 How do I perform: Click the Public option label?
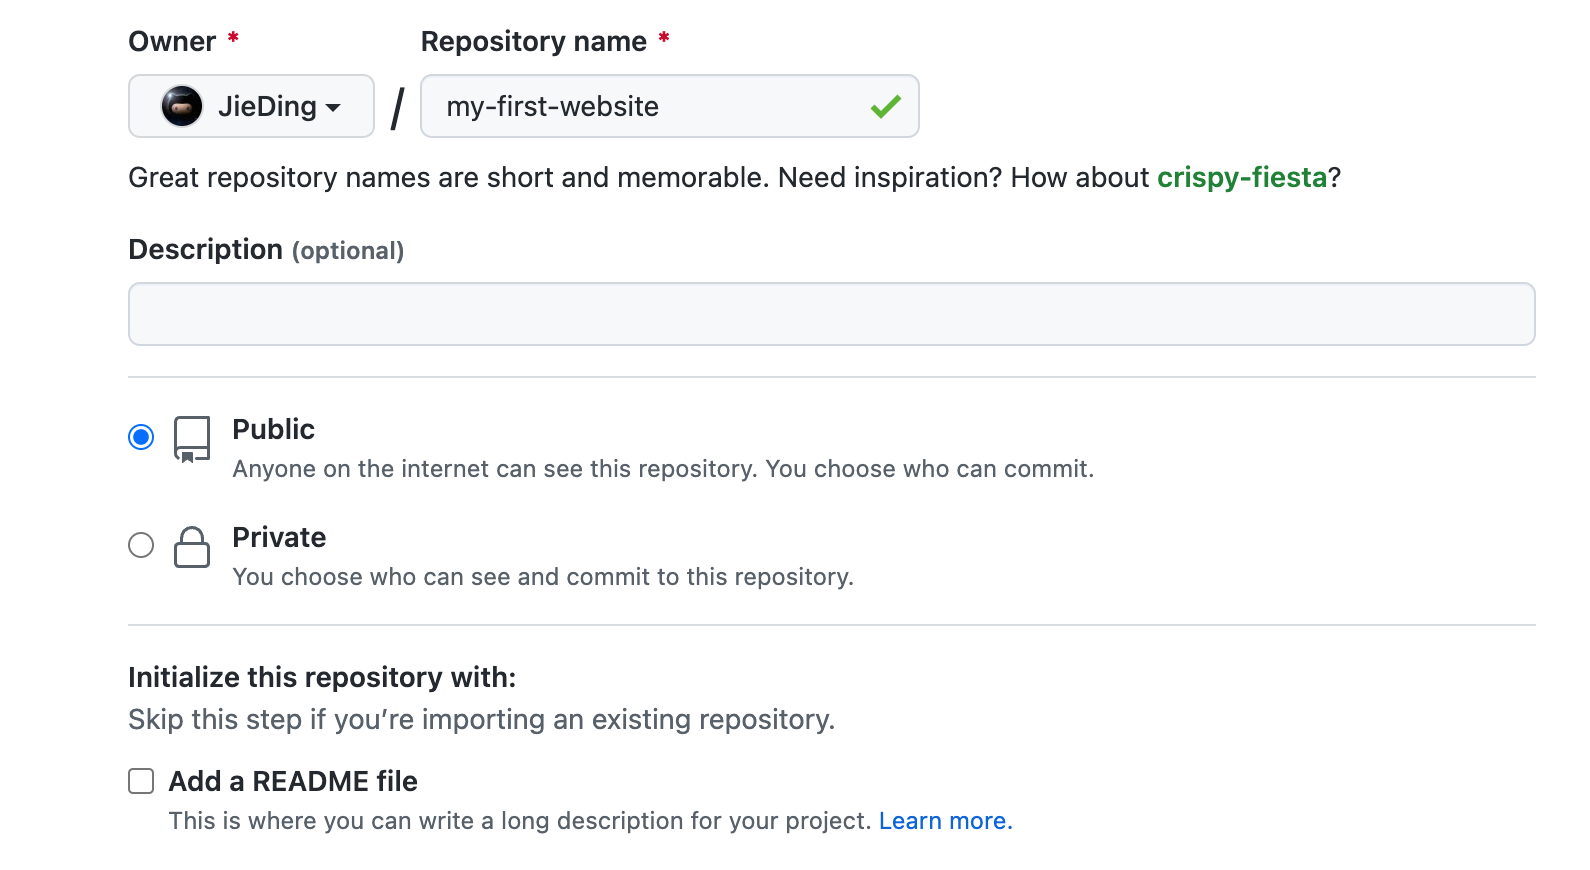tap(273, 429)
